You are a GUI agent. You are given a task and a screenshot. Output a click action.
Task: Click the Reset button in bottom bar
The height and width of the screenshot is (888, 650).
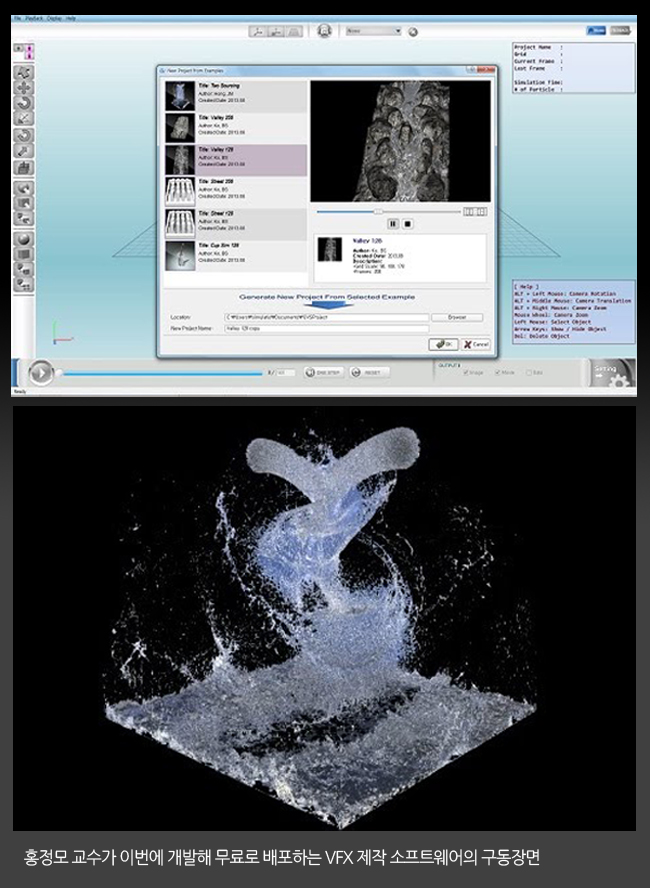tap(369, 373)
